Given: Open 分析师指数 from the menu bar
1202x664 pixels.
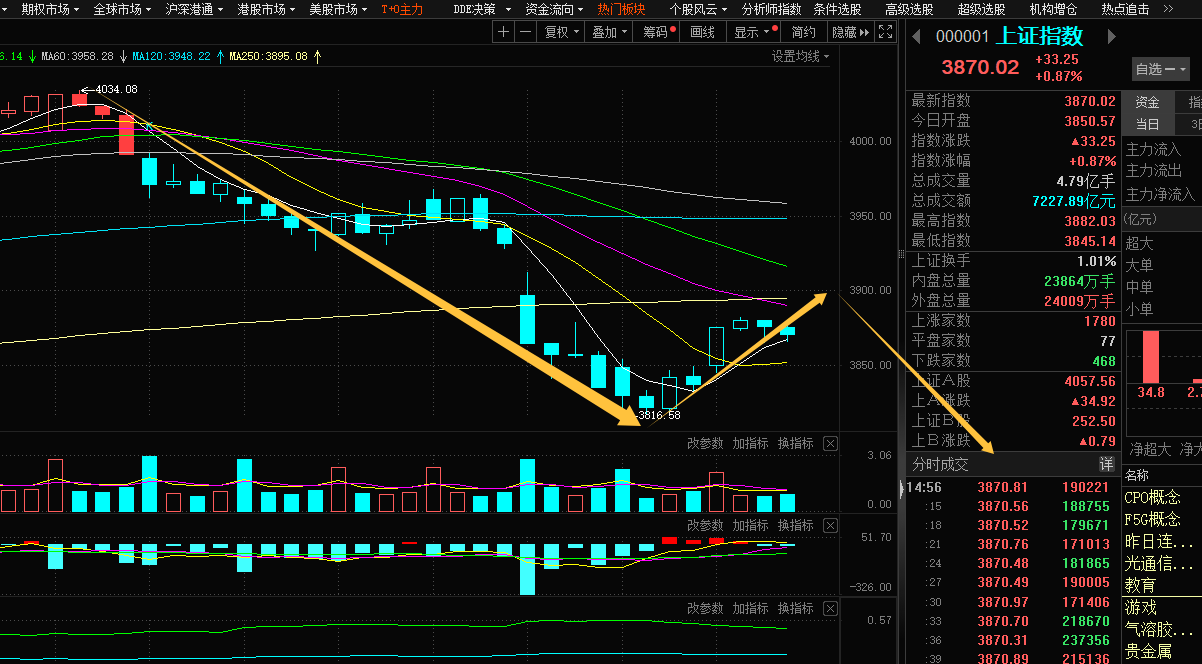Looking at the screenshot, I should pyautogui.click(x=771, y=9).
